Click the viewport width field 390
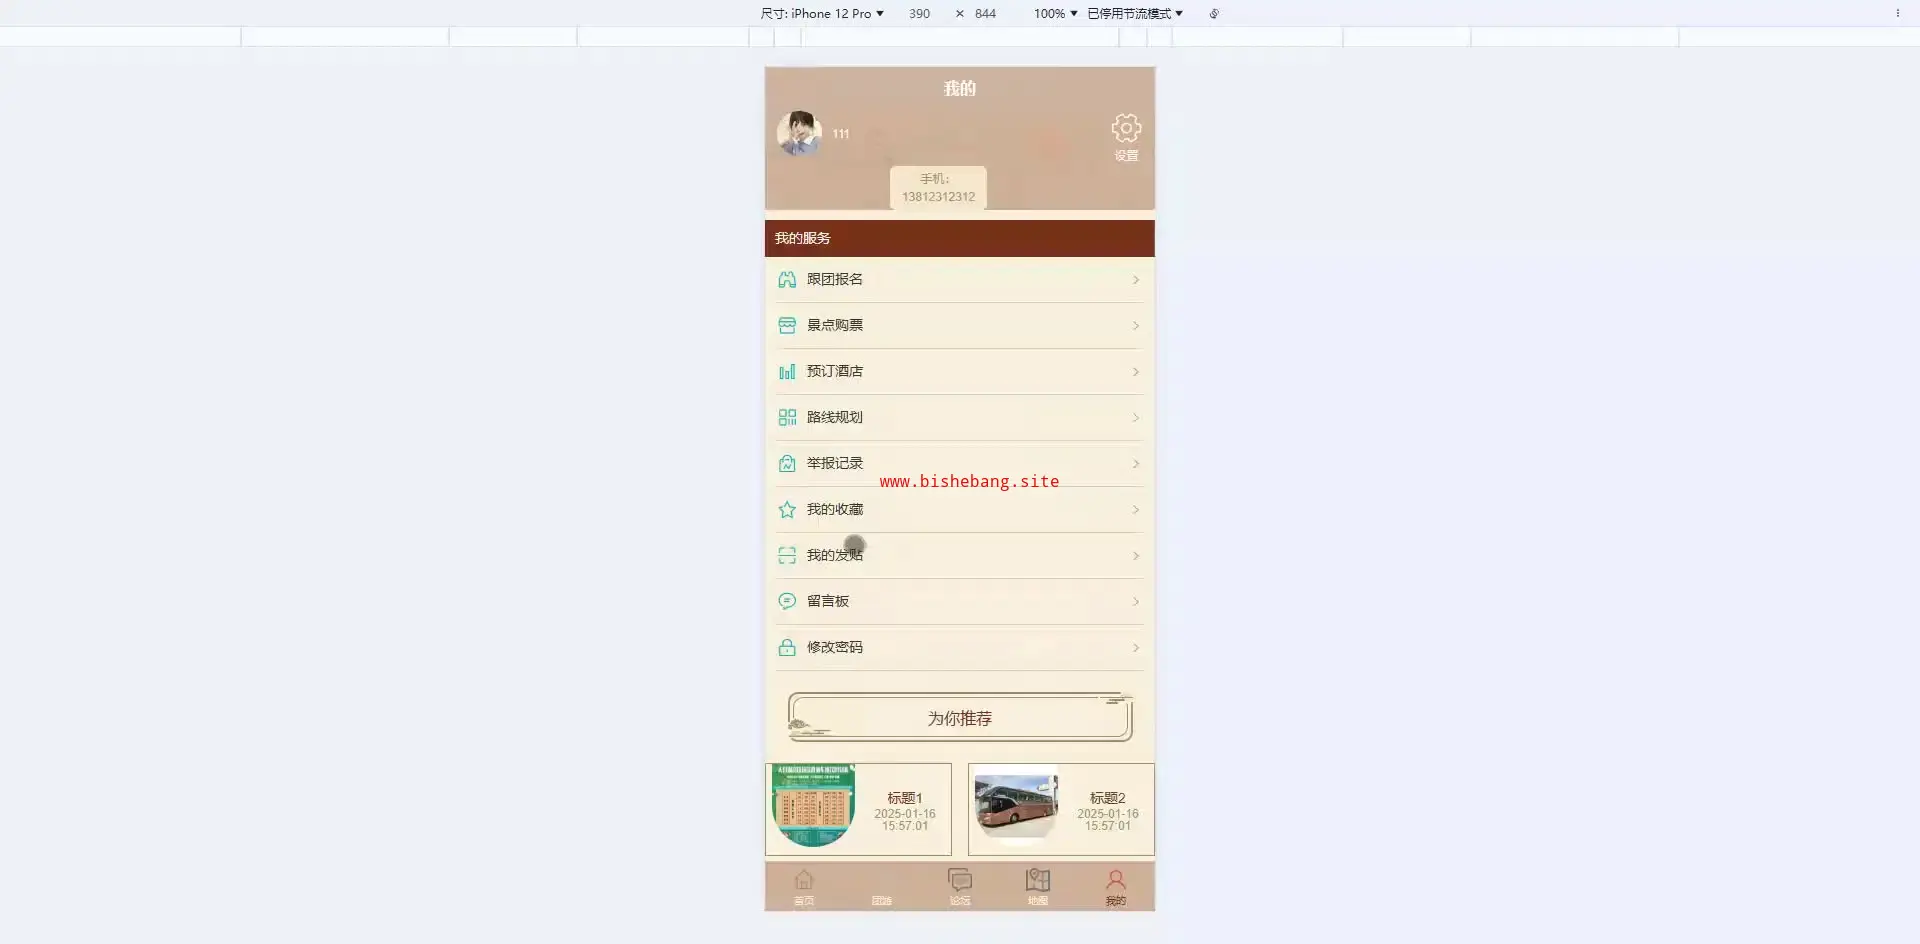1920x944 pixels. [919, 14]
